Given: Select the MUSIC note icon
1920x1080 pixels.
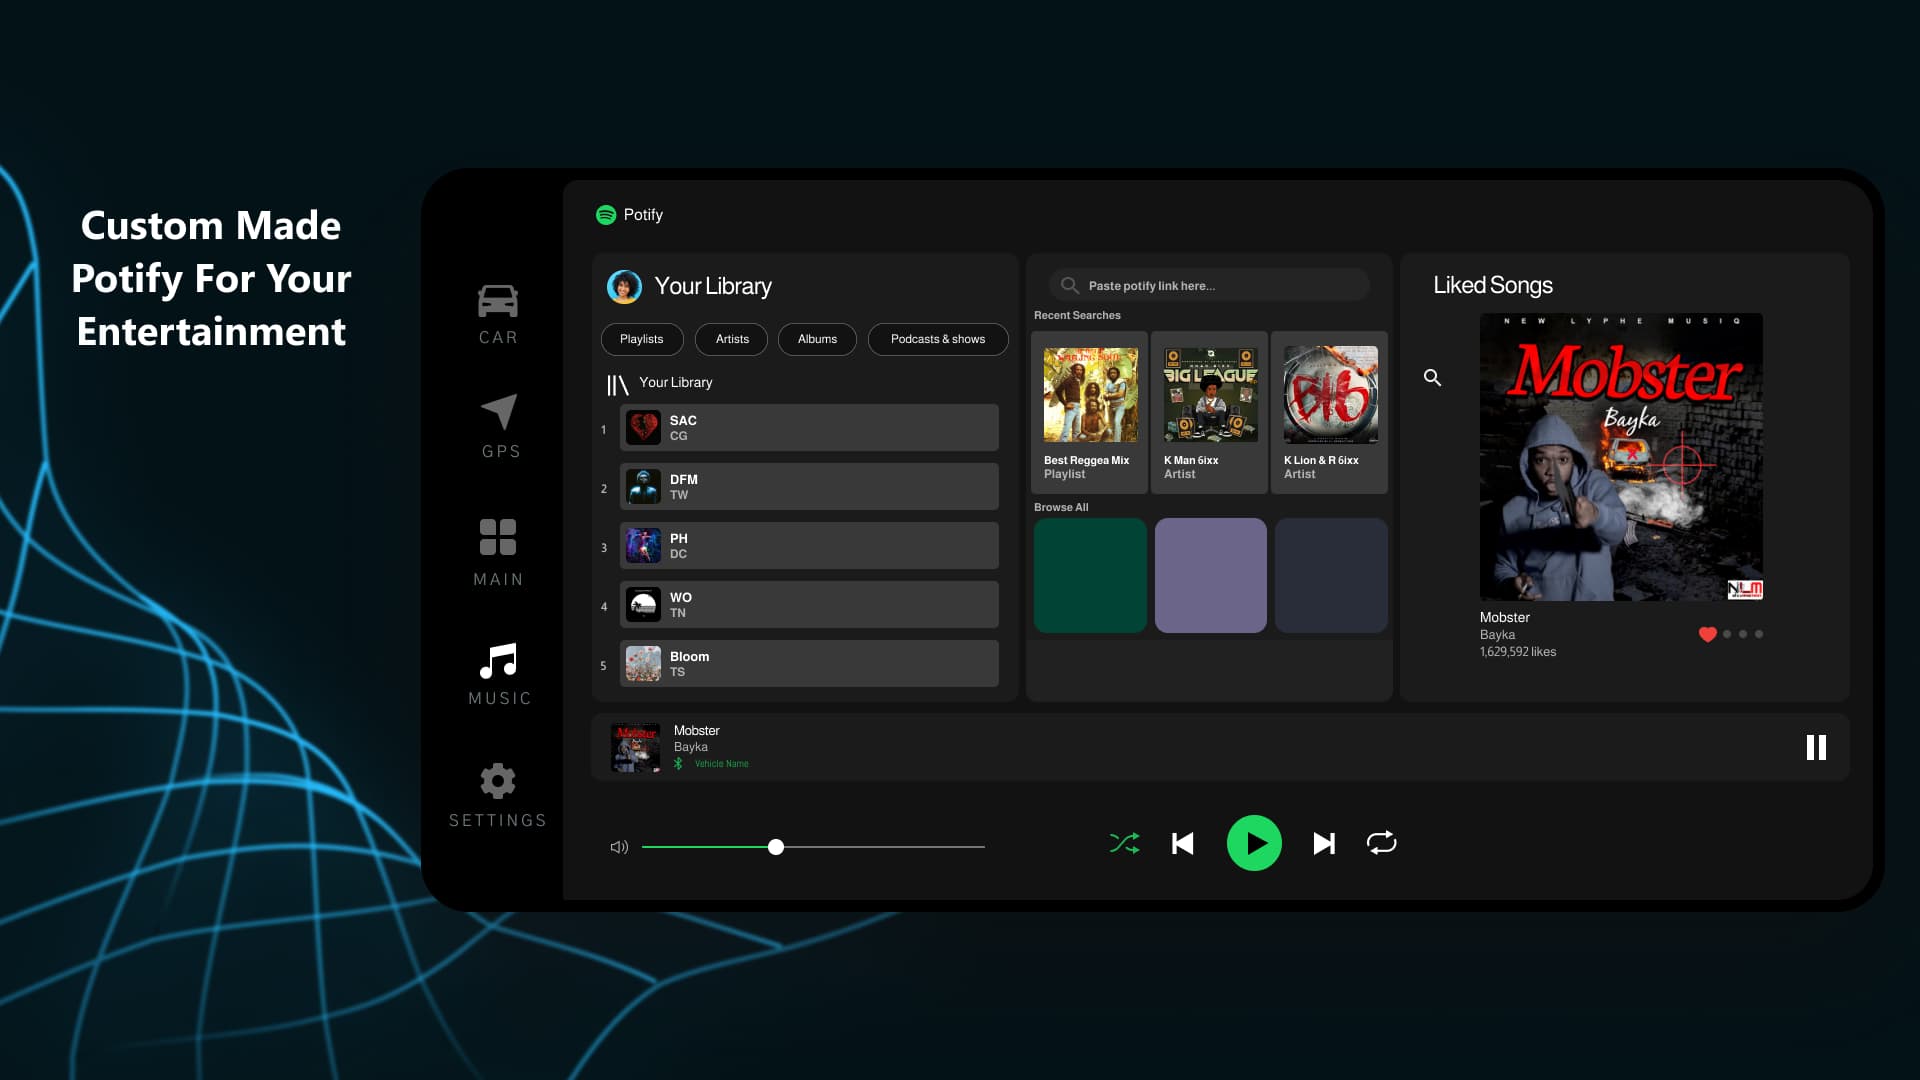Looking at the screenshot, I should tap(498, 661).
